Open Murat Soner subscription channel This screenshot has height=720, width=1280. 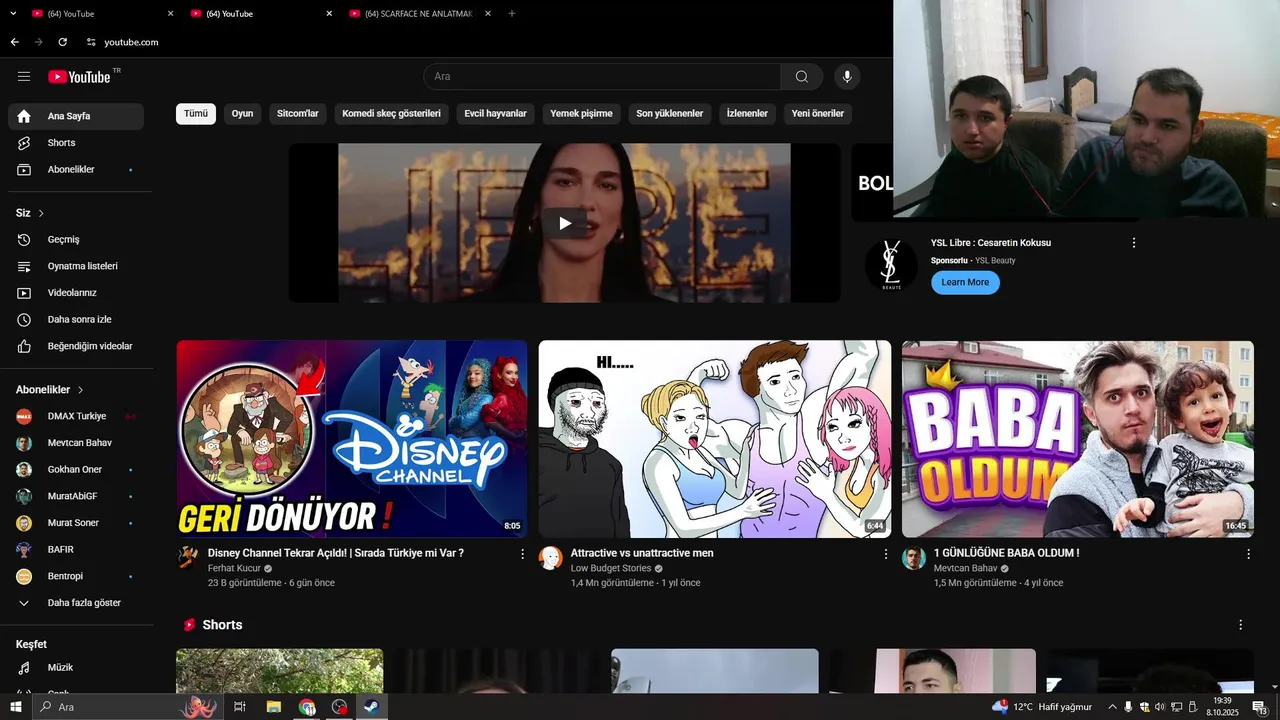click(x=76, y=523)
